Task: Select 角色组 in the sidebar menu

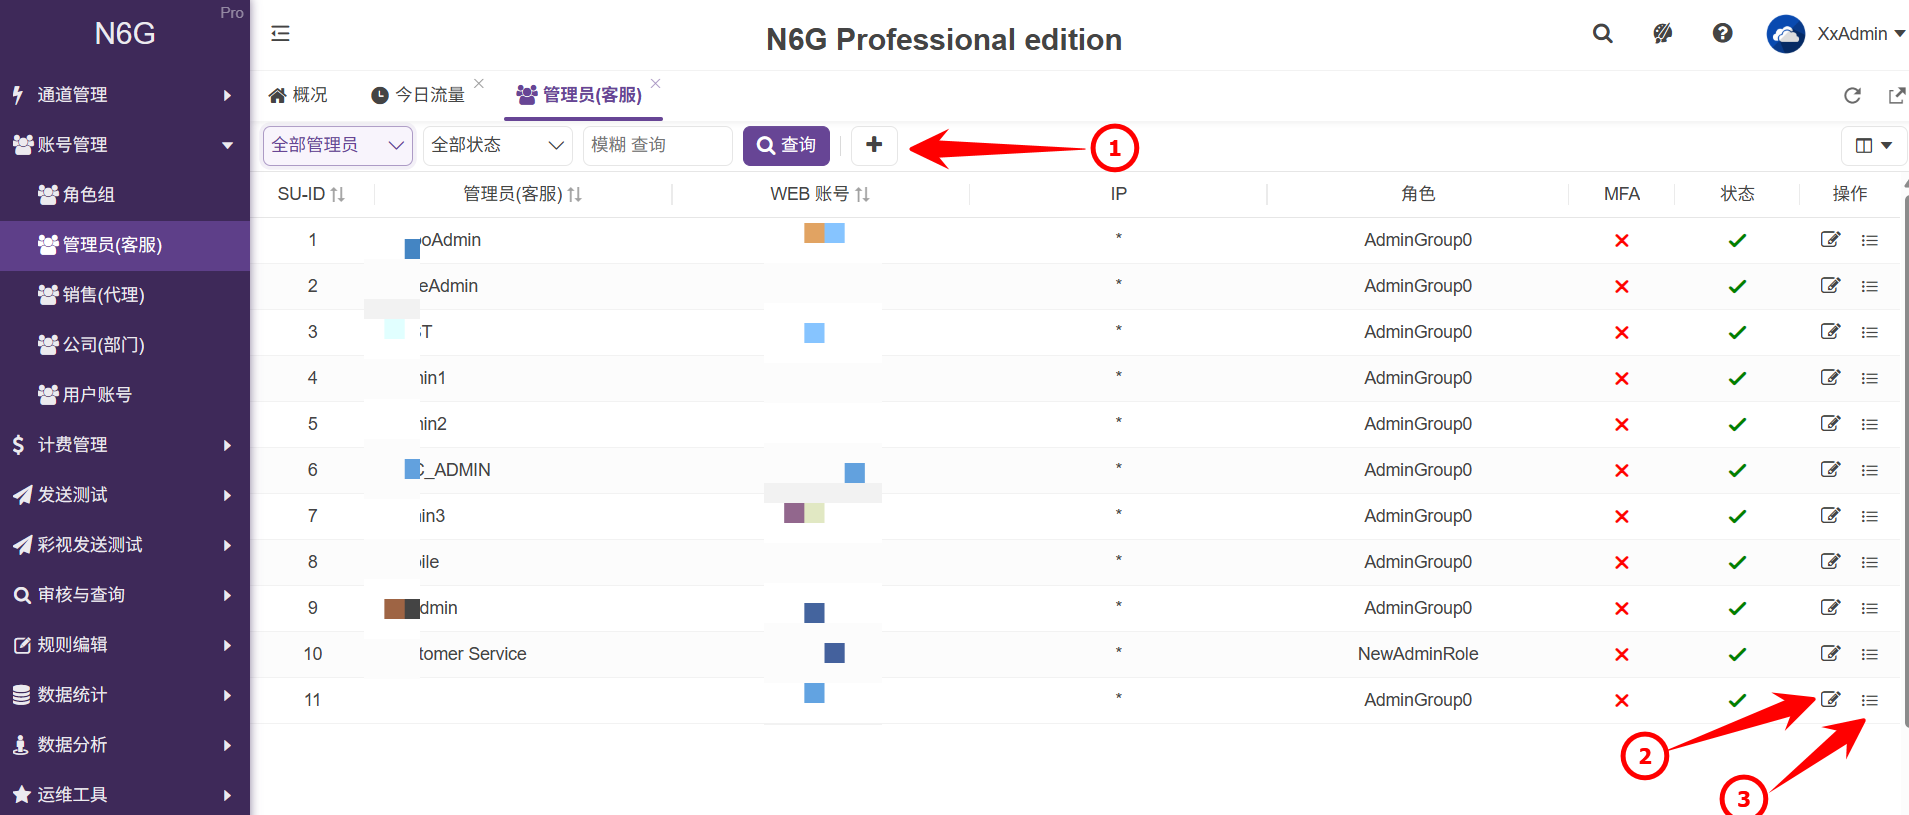Action: coord(88,195)
